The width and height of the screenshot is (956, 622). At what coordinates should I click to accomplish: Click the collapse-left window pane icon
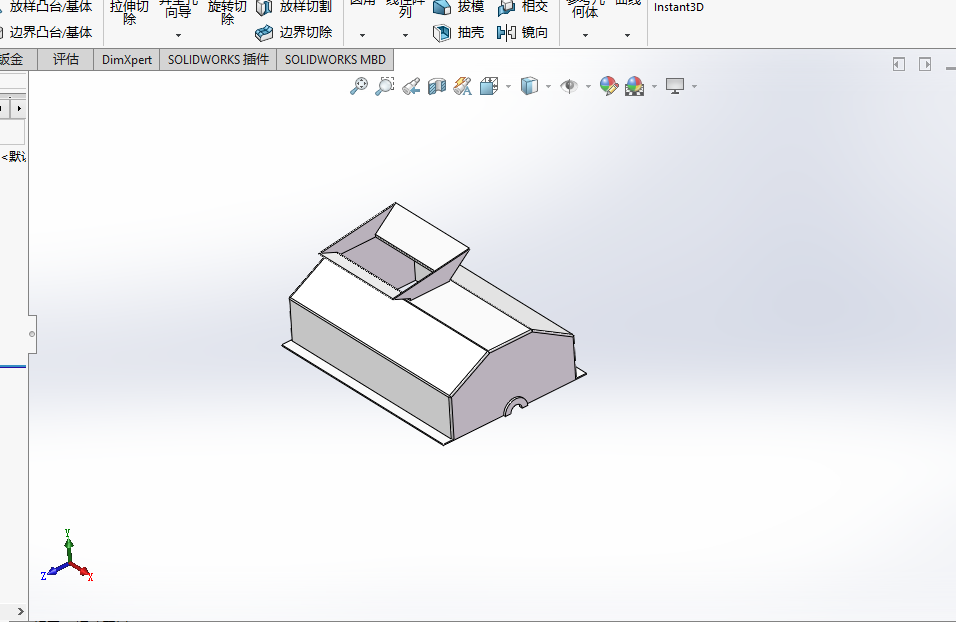(x=899, y=64)
